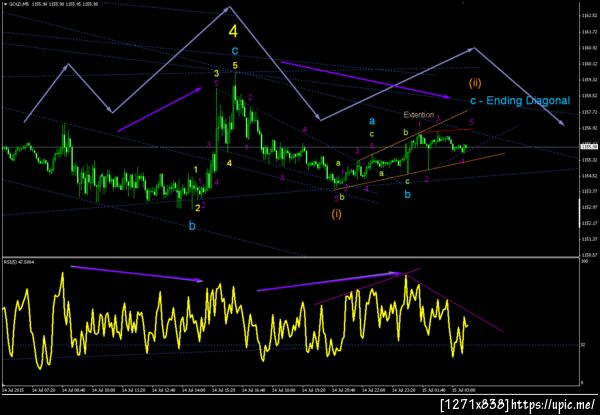The width and height of the screenshot is (600, 415).
Task: Click the RSI scale 100 level value
Action: tap(584, 261)
